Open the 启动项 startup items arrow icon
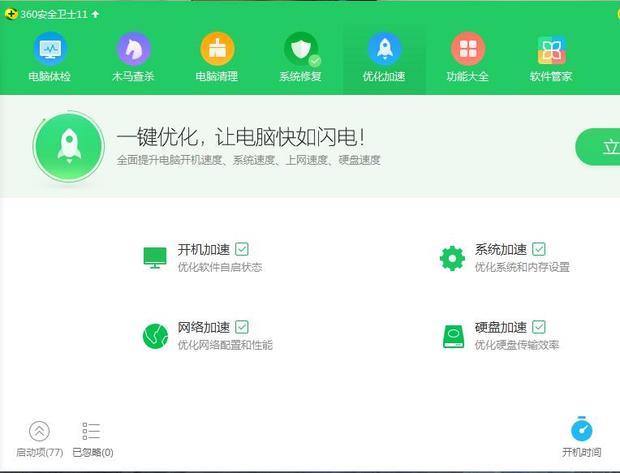Viewport: 620px width, 473px height. 39,431
